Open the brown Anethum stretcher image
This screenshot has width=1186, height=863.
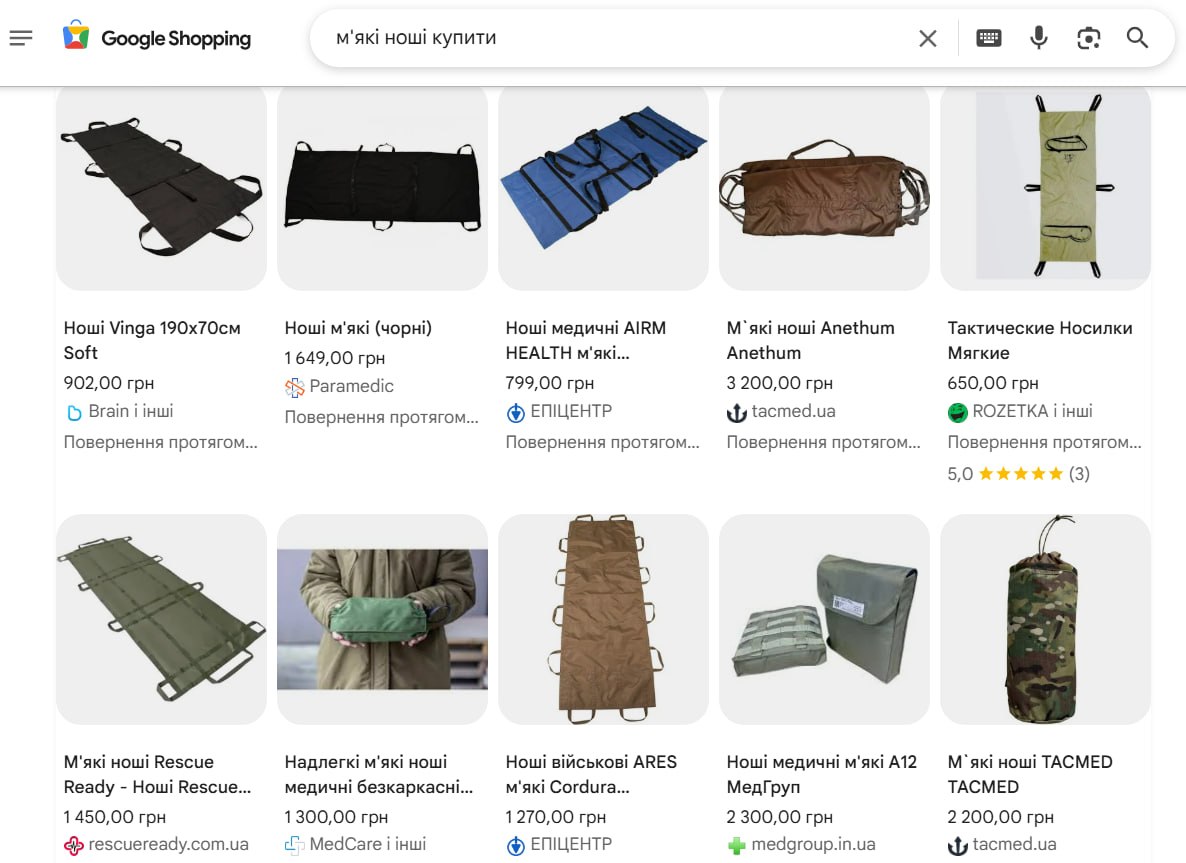click(824, 188)
